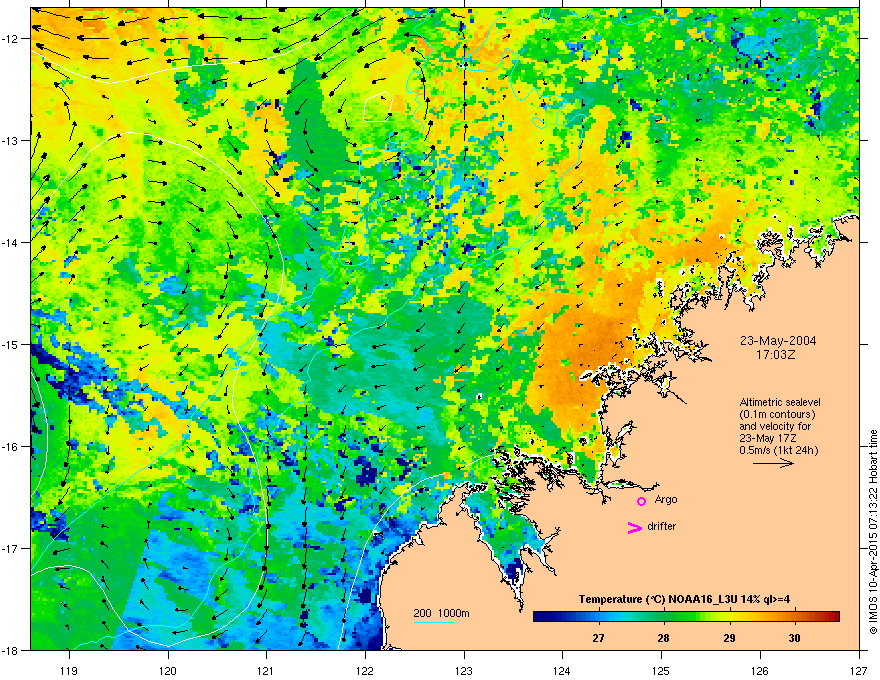
Task: Click the longitude axis label 124
Action: [x=562, y=670]
